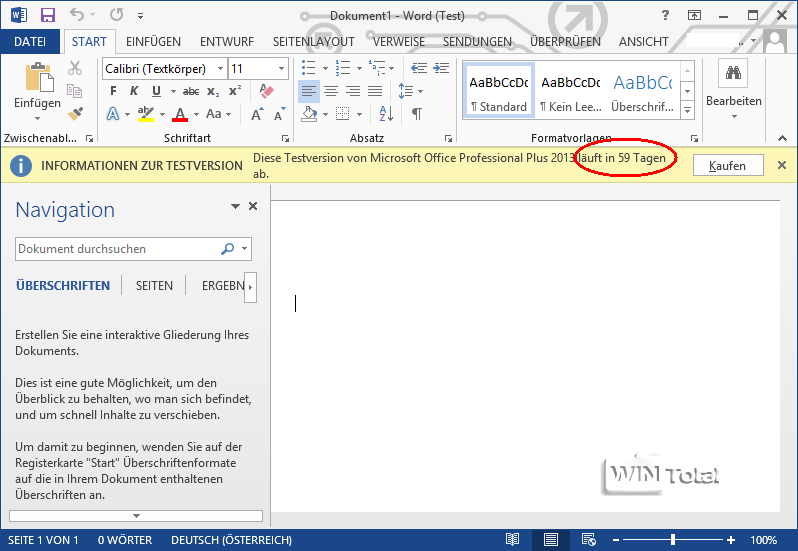Click the Bearbeiten binoculars icon
The image size is (798, 551).
pyautogui.click(x=733, y=73)
